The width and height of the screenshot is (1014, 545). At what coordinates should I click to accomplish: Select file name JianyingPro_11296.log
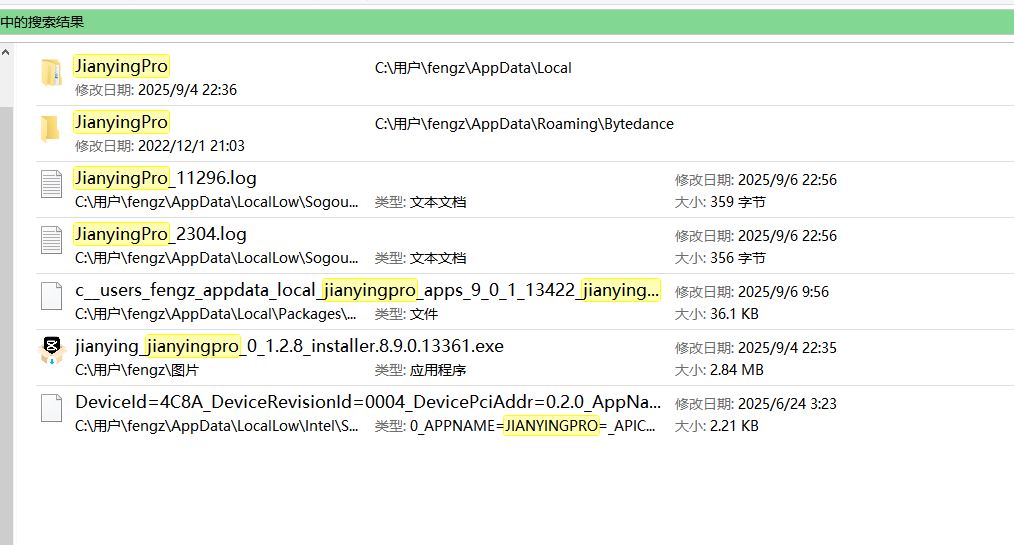(166, 178)
